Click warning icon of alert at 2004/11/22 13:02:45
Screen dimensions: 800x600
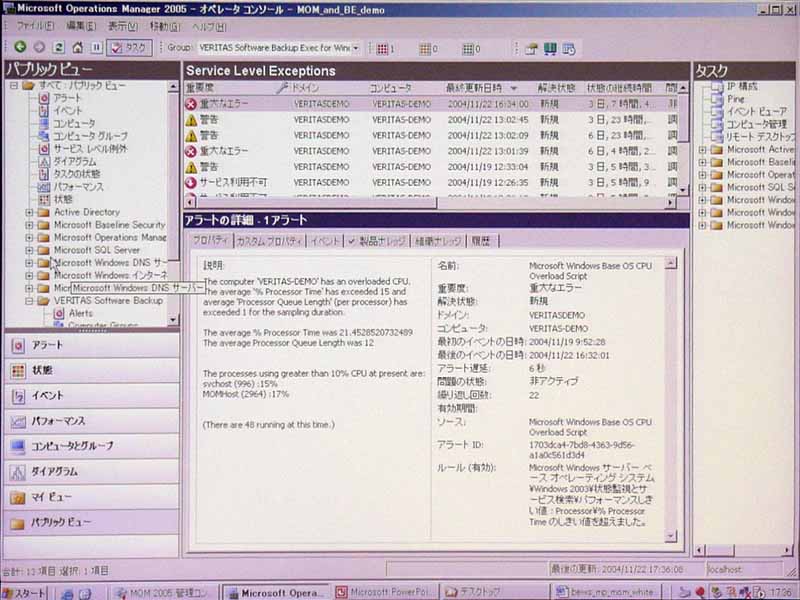pos(191,120)
